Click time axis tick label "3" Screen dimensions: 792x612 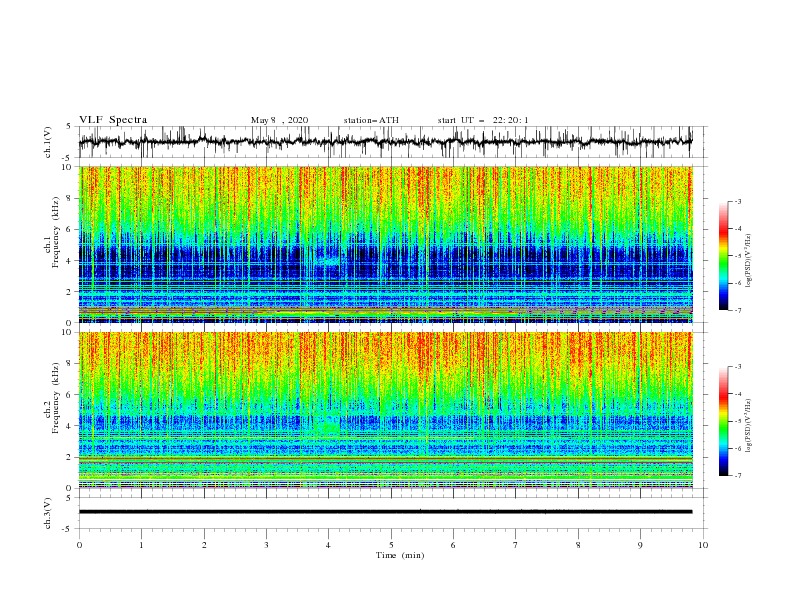pos(266,545)
